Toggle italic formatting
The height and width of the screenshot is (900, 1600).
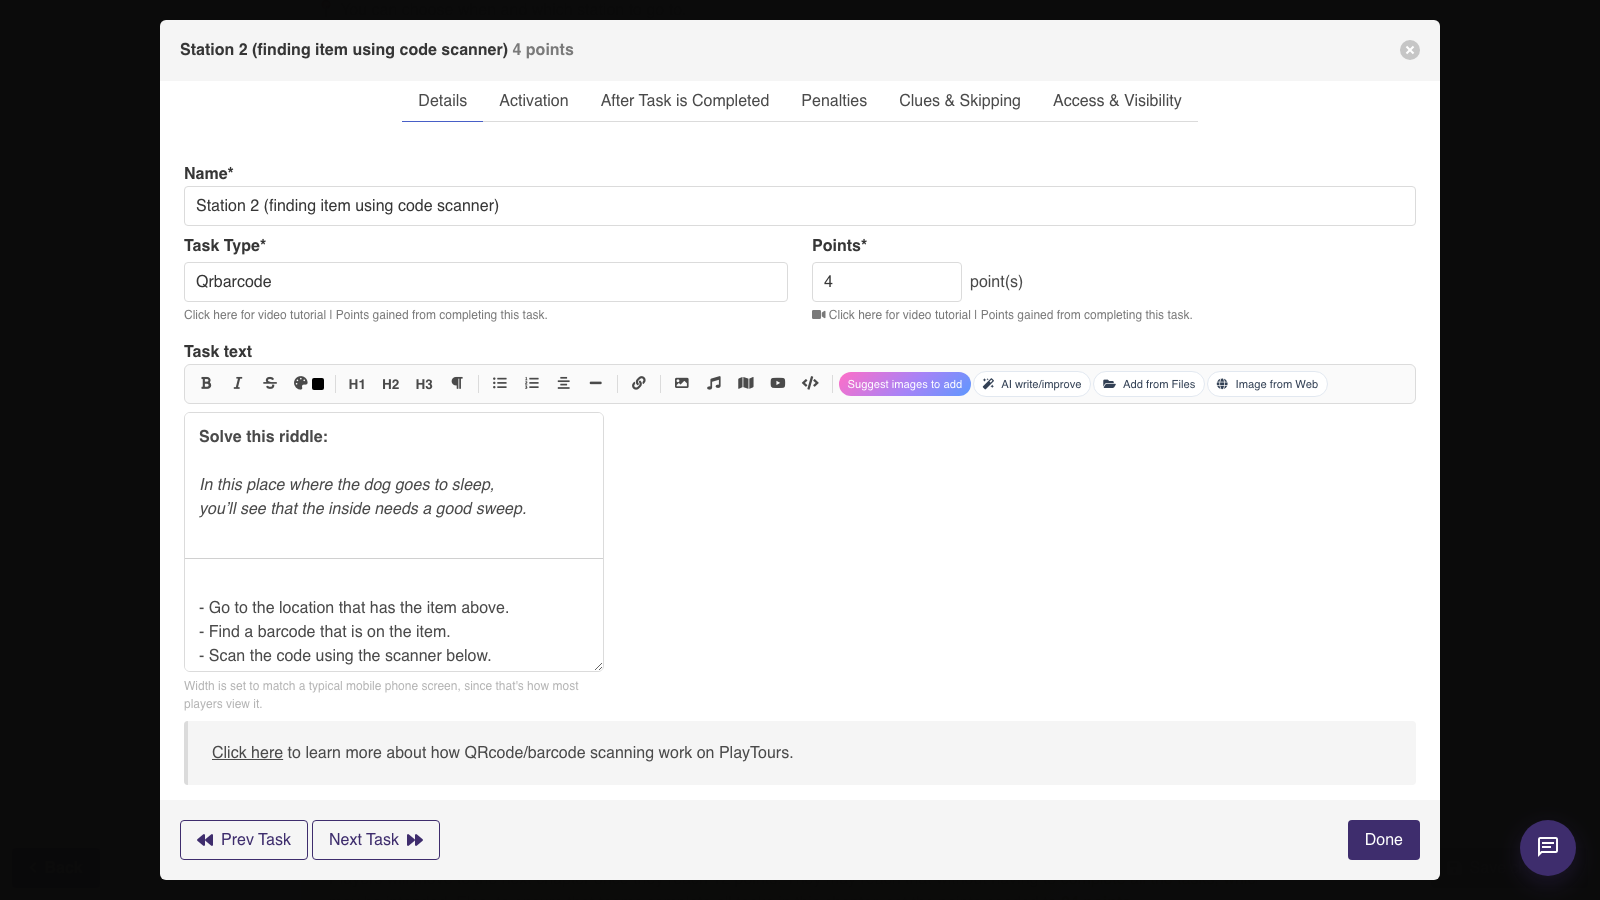click(238, 383)
